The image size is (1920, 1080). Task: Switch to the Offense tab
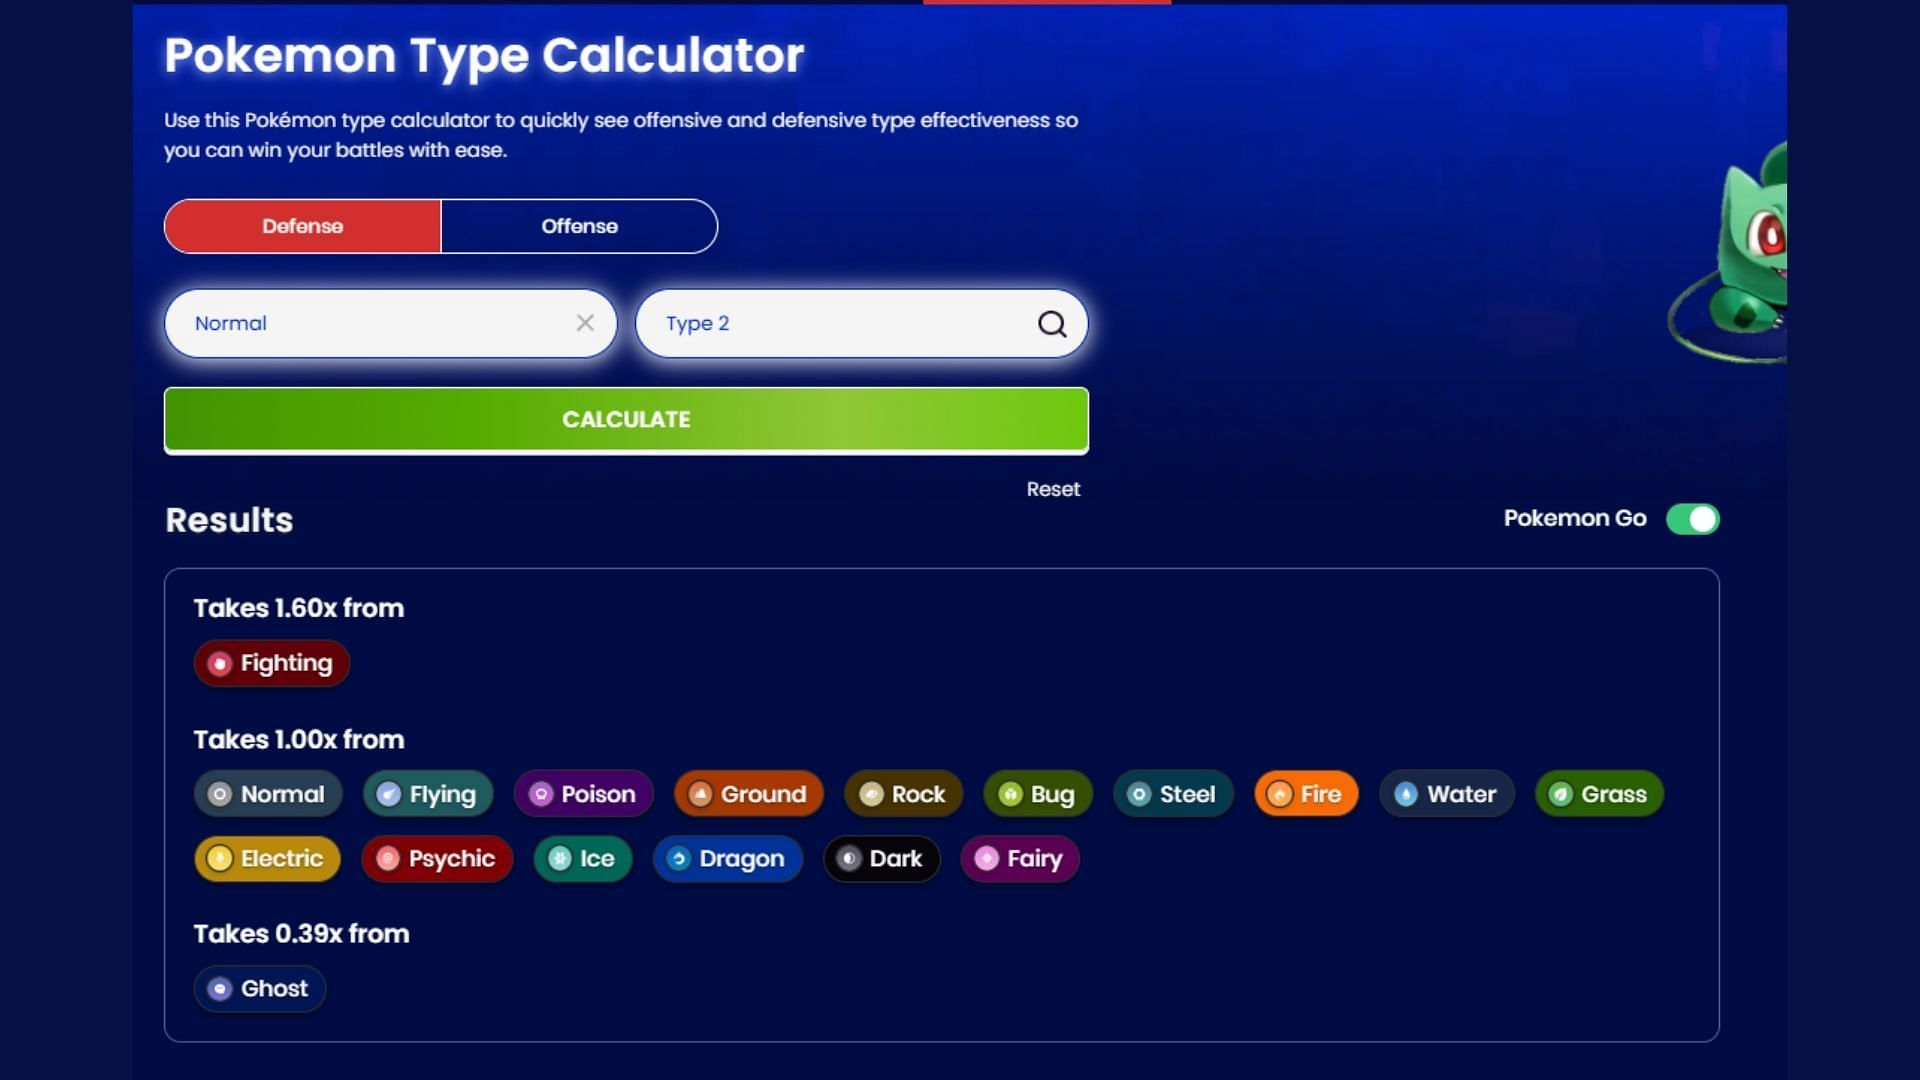580,225
